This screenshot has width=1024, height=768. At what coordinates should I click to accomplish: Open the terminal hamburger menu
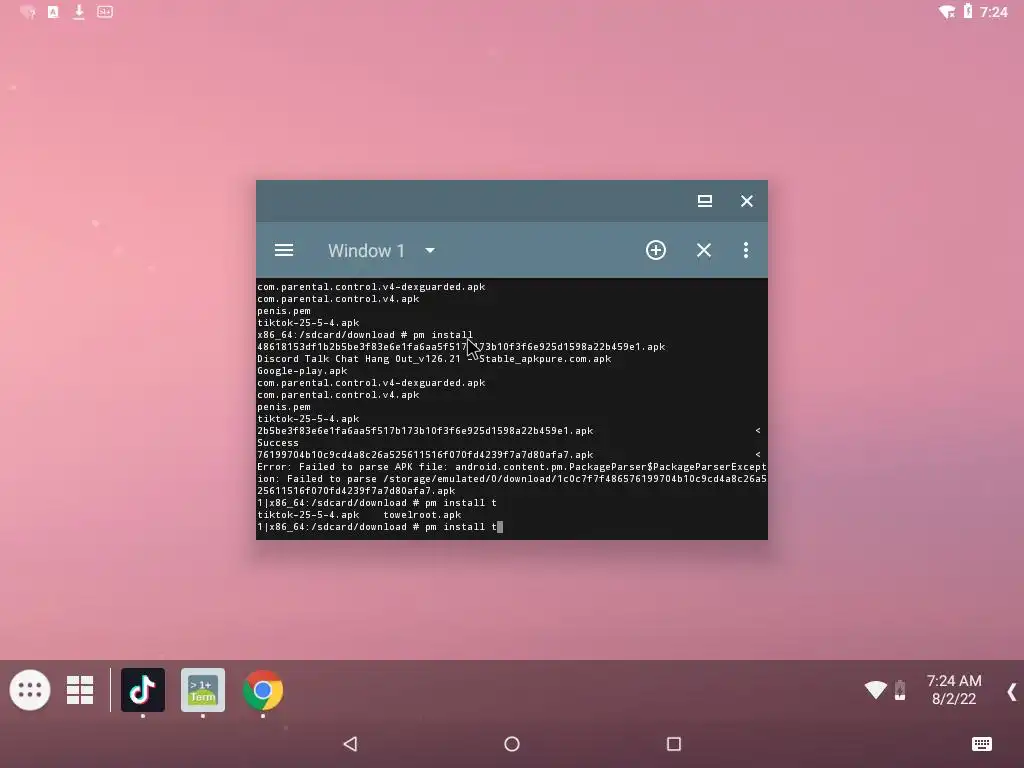click(283, 250)
